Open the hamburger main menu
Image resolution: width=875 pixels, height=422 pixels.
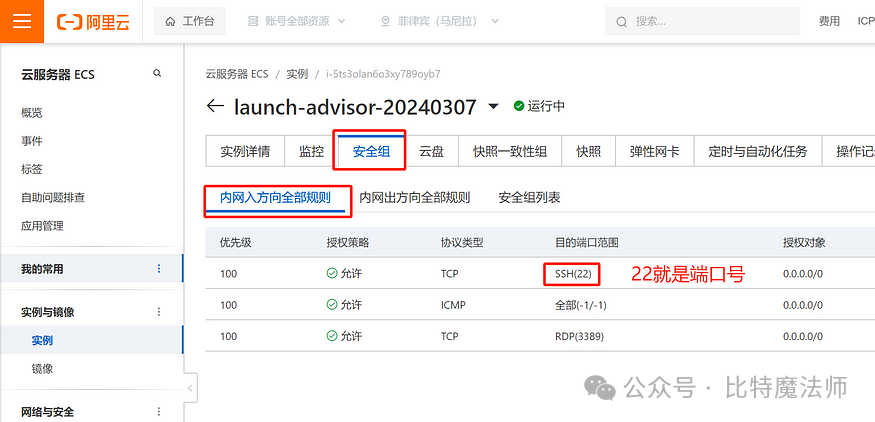22,21
